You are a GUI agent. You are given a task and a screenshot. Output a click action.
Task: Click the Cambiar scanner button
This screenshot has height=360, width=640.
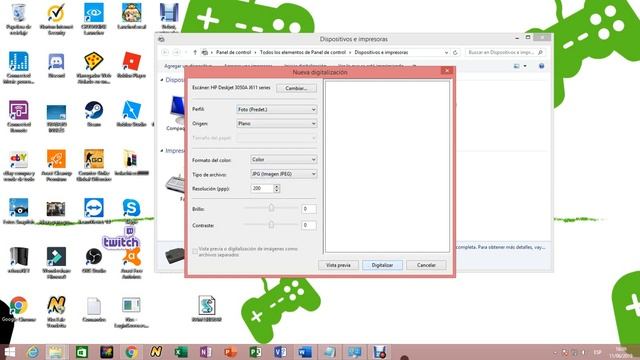pyautogui.click(x=296, y=88)
